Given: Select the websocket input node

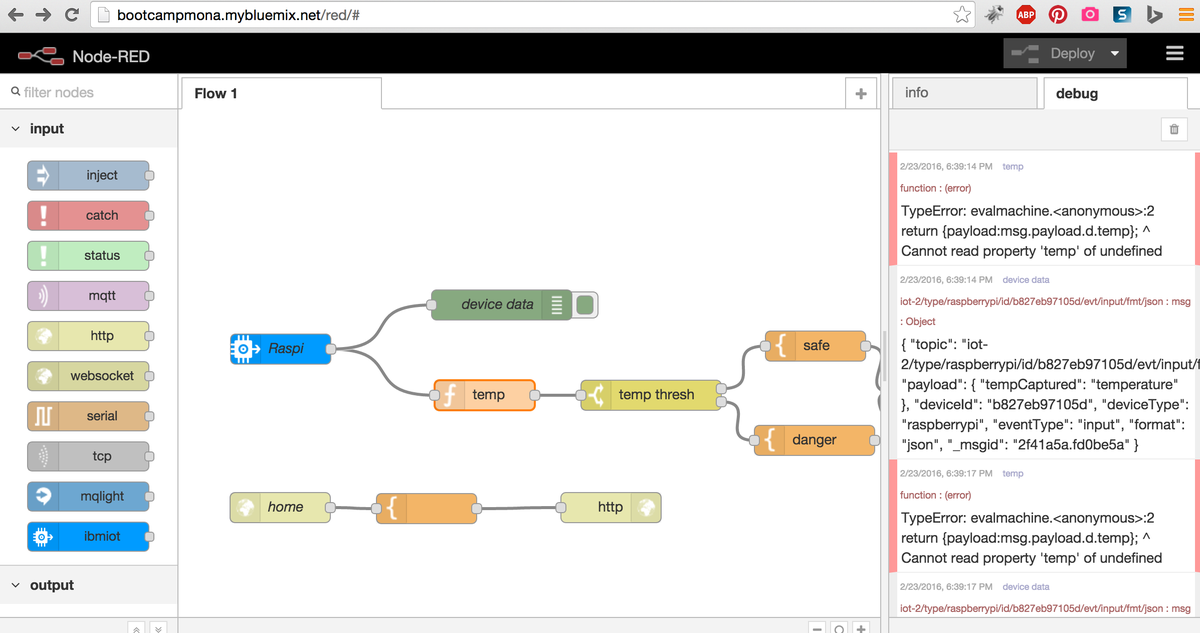Looking at the screenshot, I should 88,376.
